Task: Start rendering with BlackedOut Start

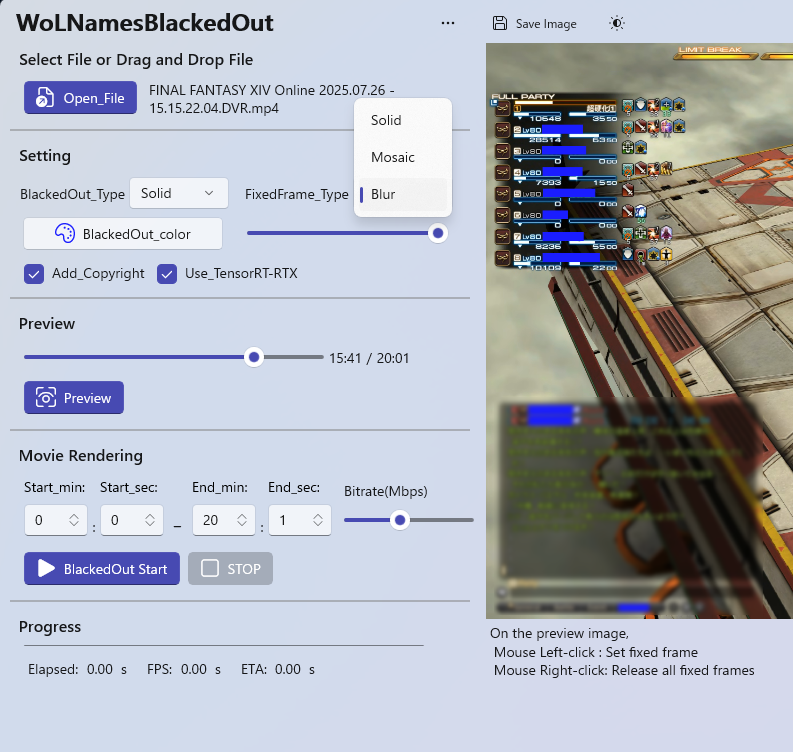Action: point(102,569)
